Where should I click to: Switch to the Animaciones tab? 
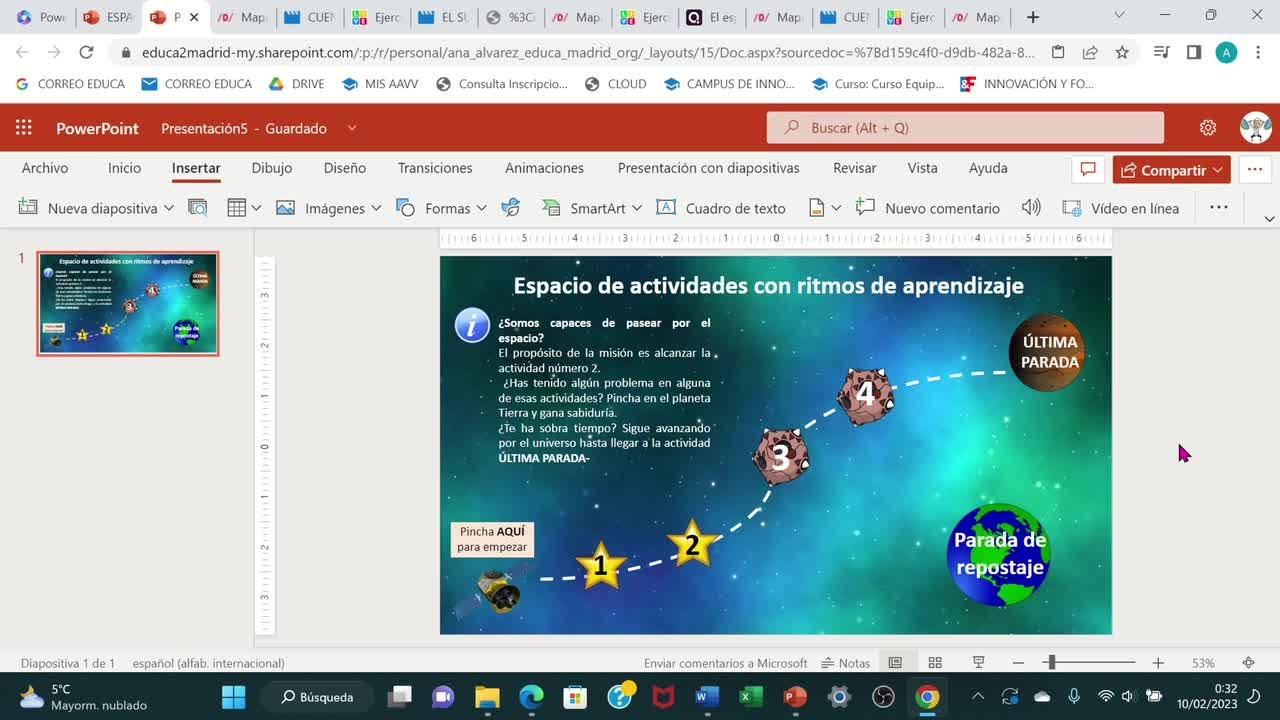[x=544, y=168]
